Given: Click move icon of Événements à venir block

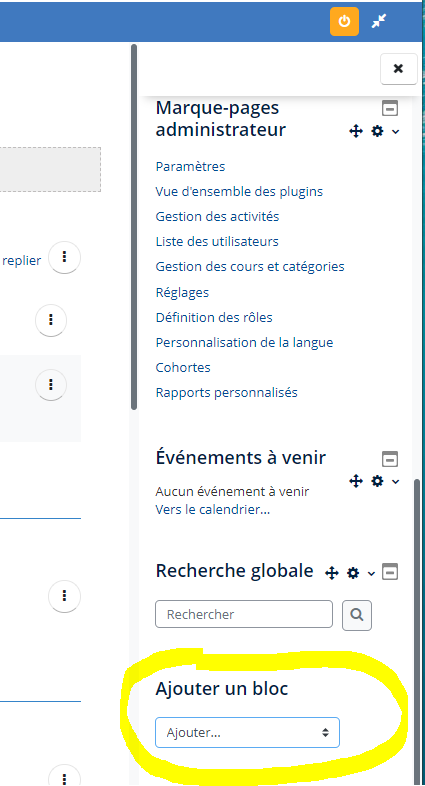Looking at the screenshot, I should [356, 481].
